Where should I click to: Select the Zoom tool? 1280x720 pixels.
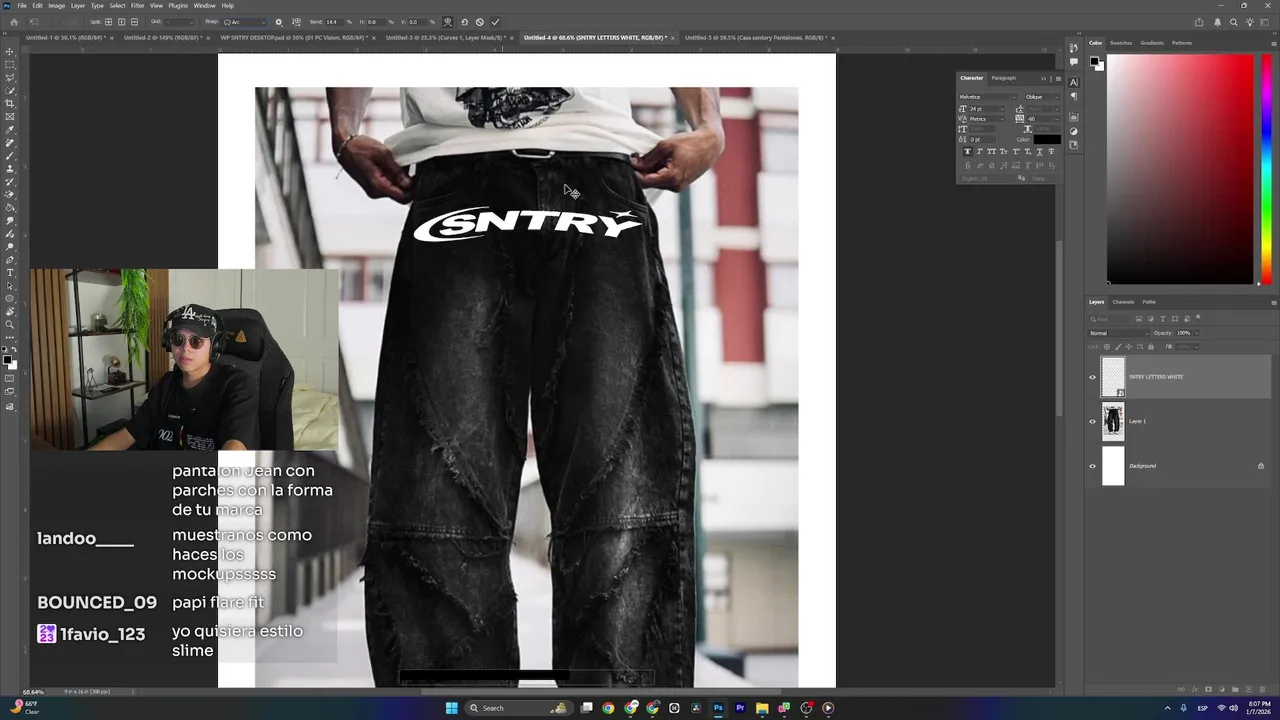(x=10, y=324)
